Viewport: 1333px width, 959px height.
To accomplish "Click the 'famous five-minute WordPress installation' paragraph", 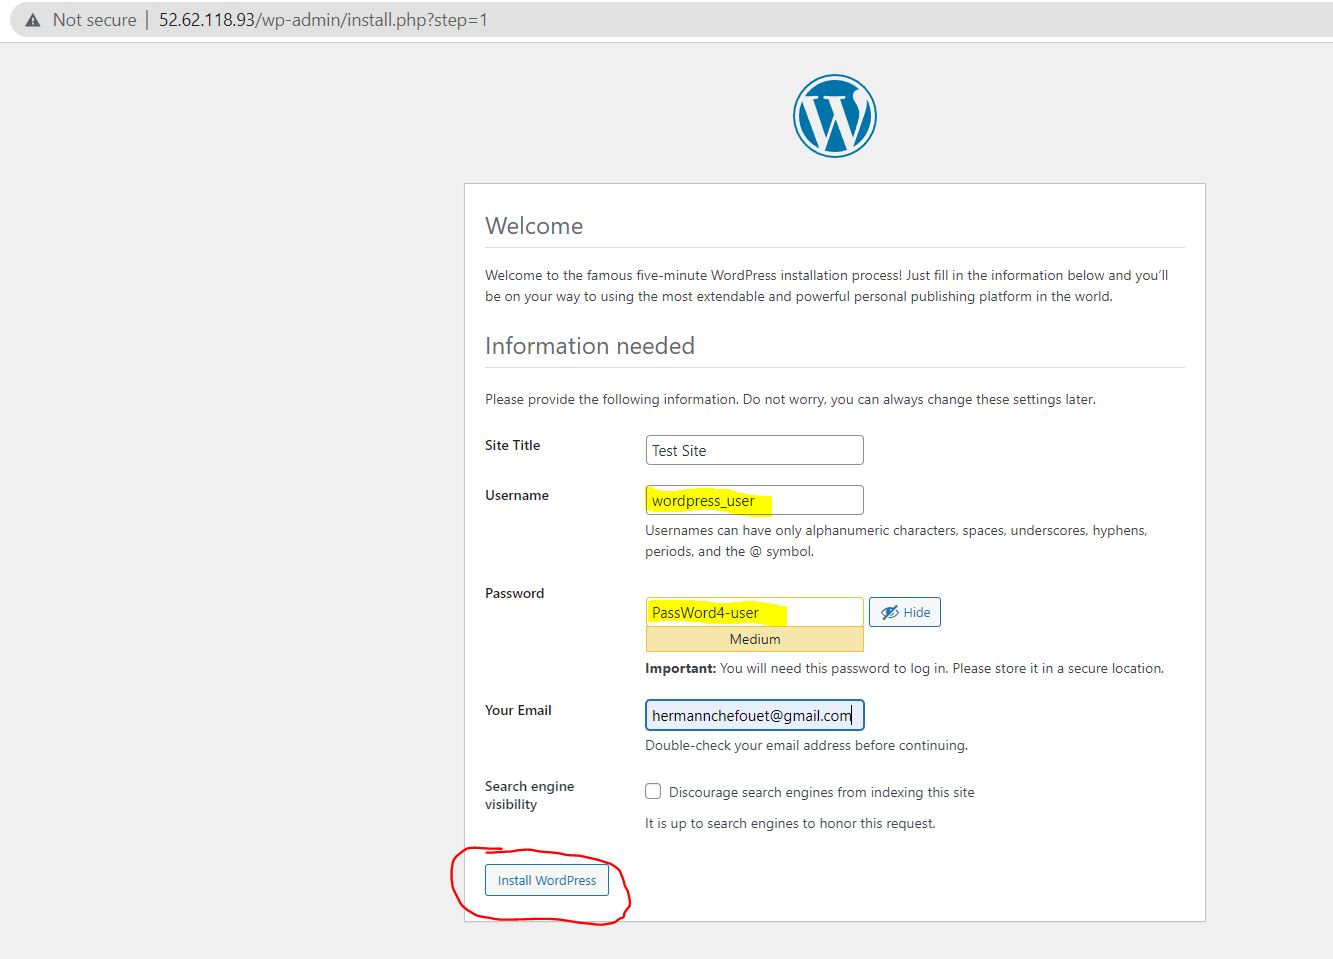I will point(827,286).
